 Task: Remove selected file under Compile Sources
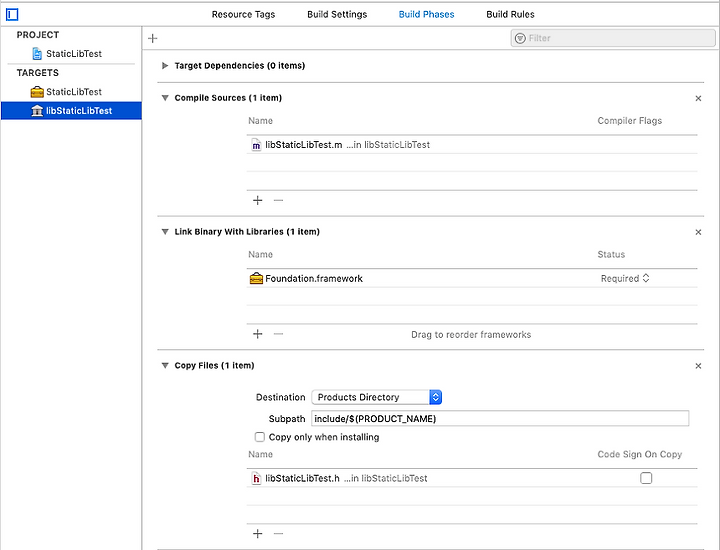pos(278,200)
